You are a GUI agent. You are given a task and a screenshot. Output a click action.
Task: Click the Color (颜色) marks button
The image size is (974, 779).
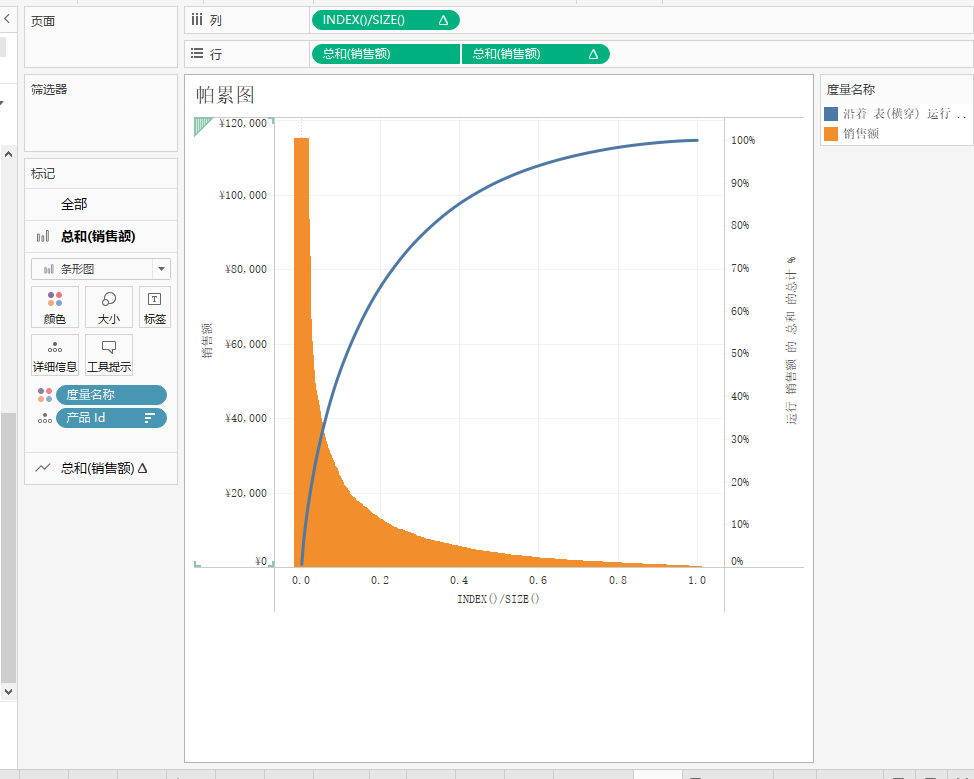tap(55, 307)
